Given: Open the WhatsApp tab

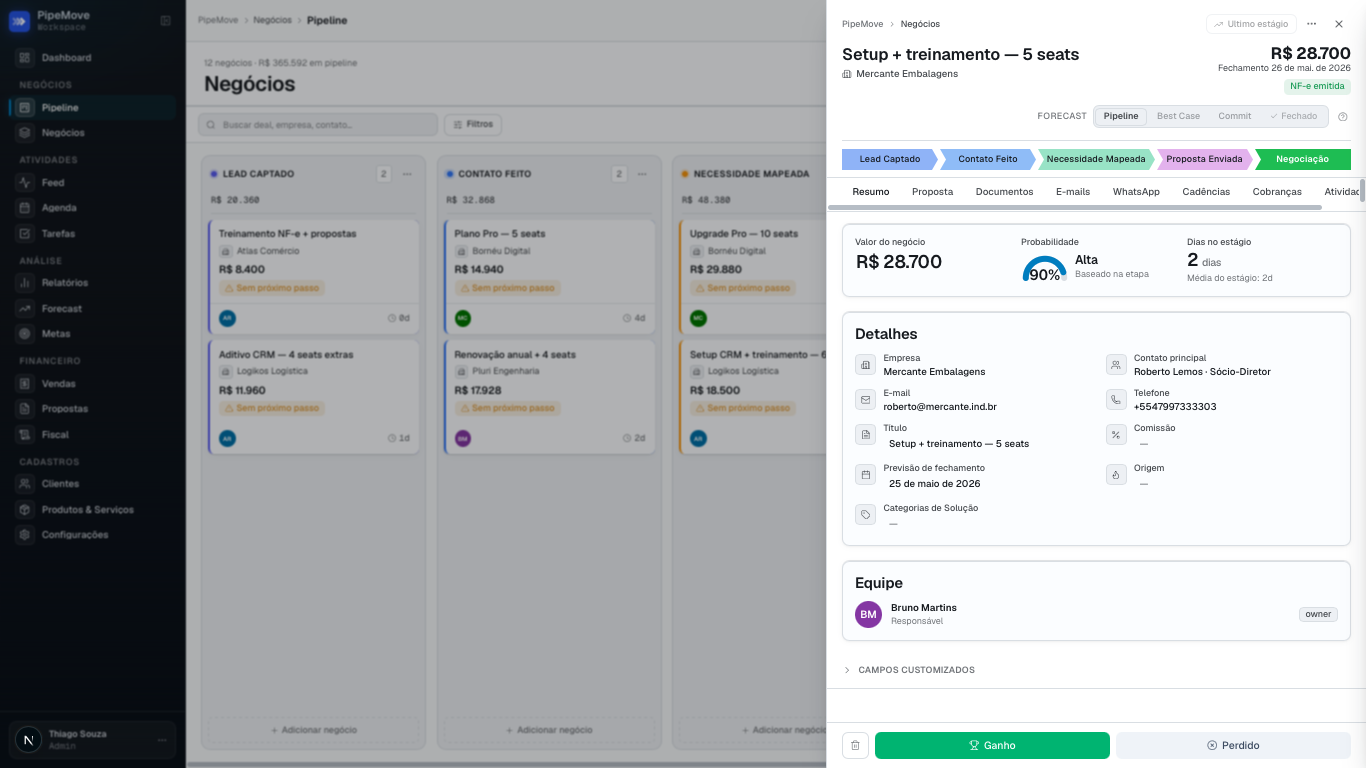Looking at the screenshot, I should click(1136, 191).
